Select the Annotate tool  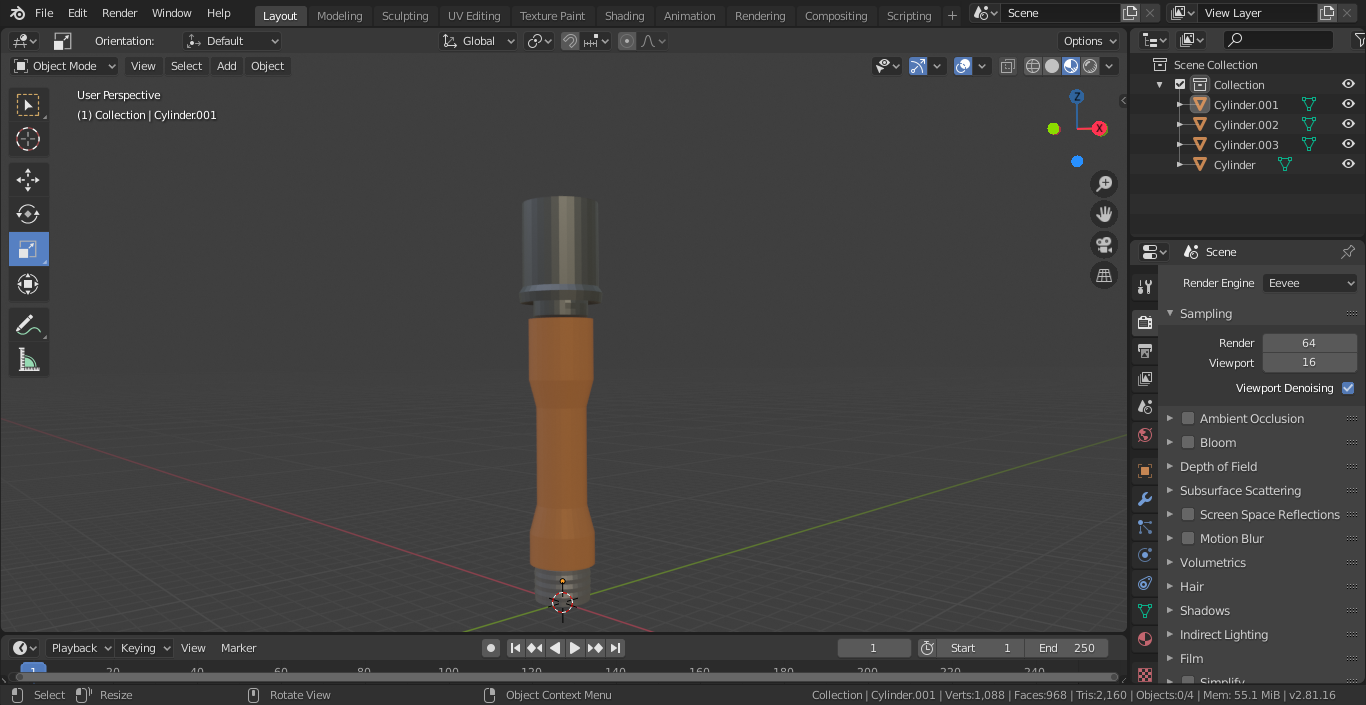tap(28, 325)
